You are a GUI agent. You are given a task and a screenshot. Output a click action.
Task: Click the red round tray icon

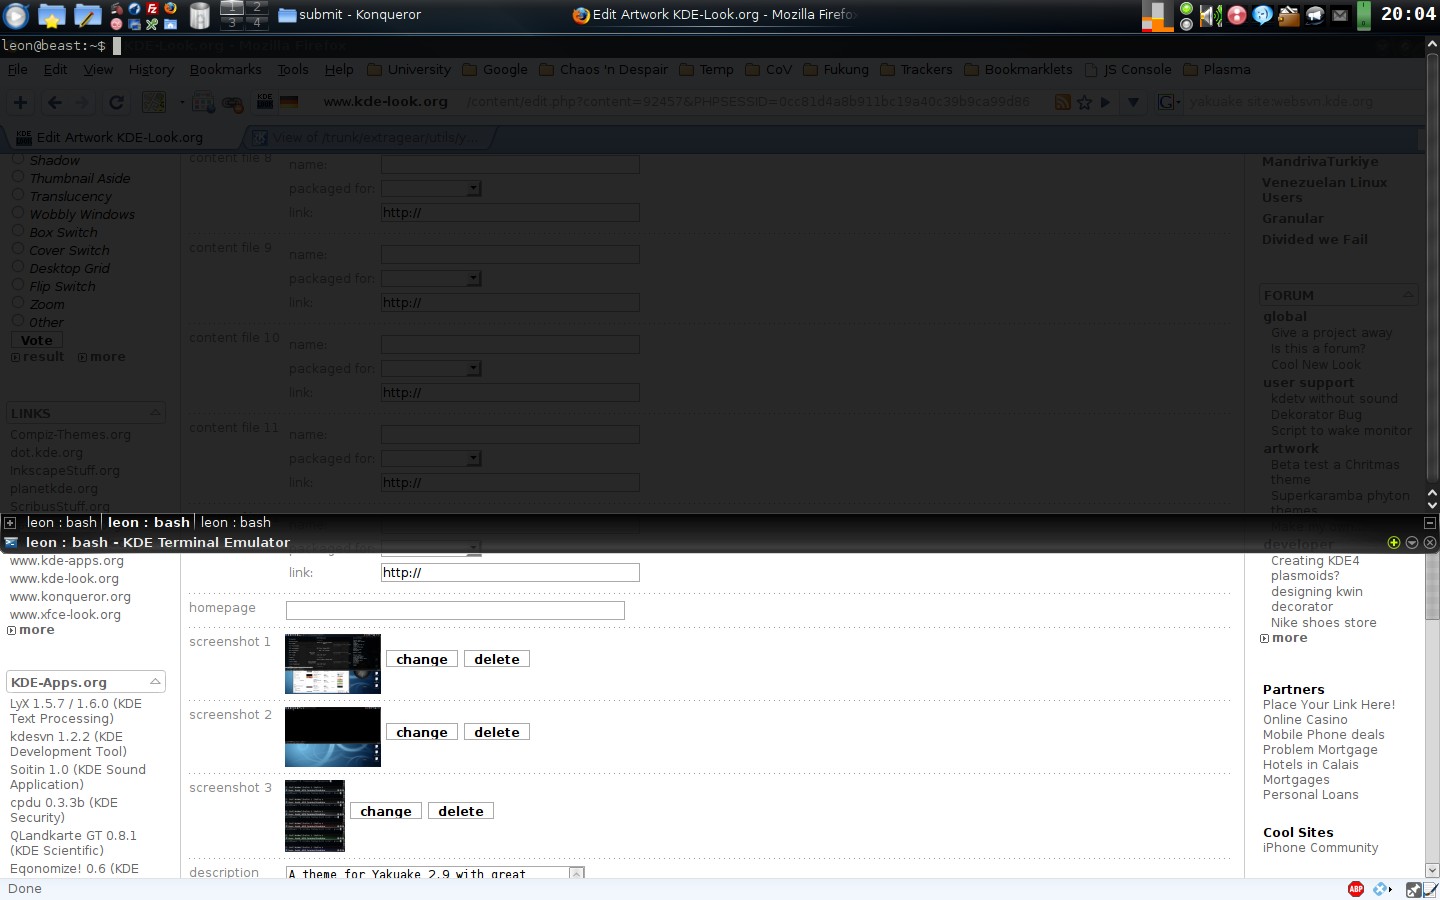point(1237,15)
